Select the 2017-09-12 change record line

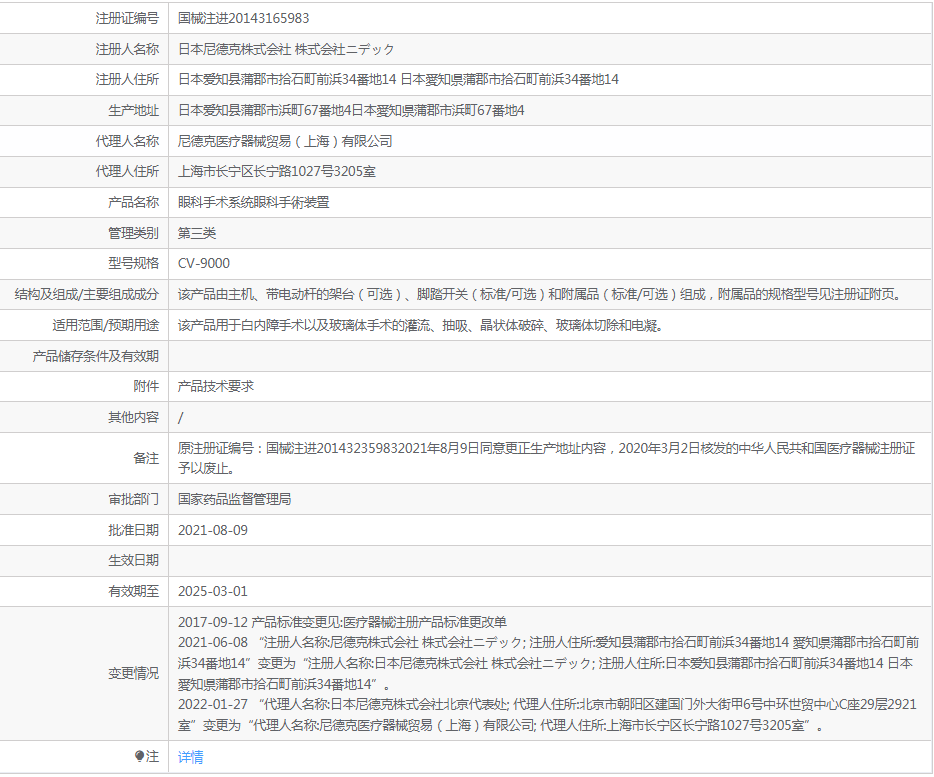[x=343, y=622]
